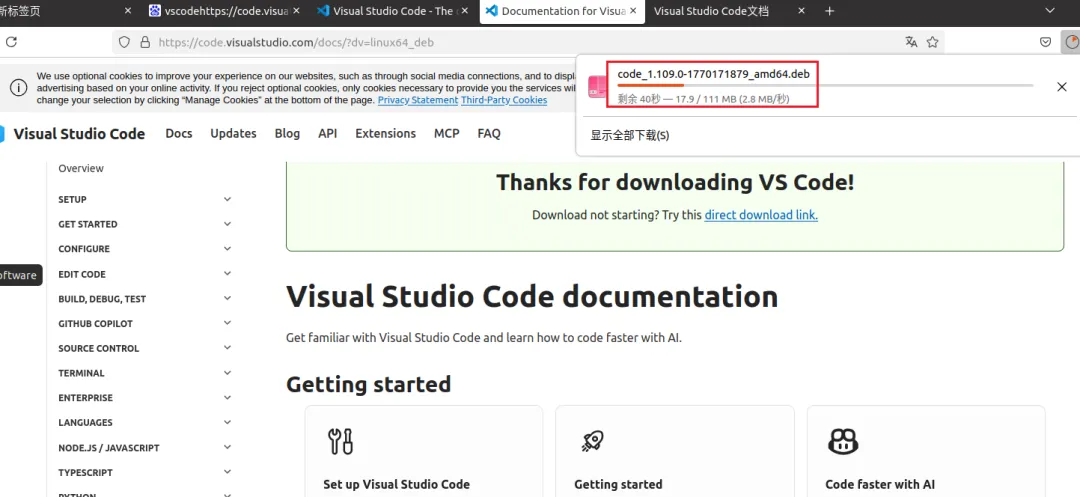Open the Docs navigation item
The width and height of the screenshot is (1080, 497).
coord(179,134)
